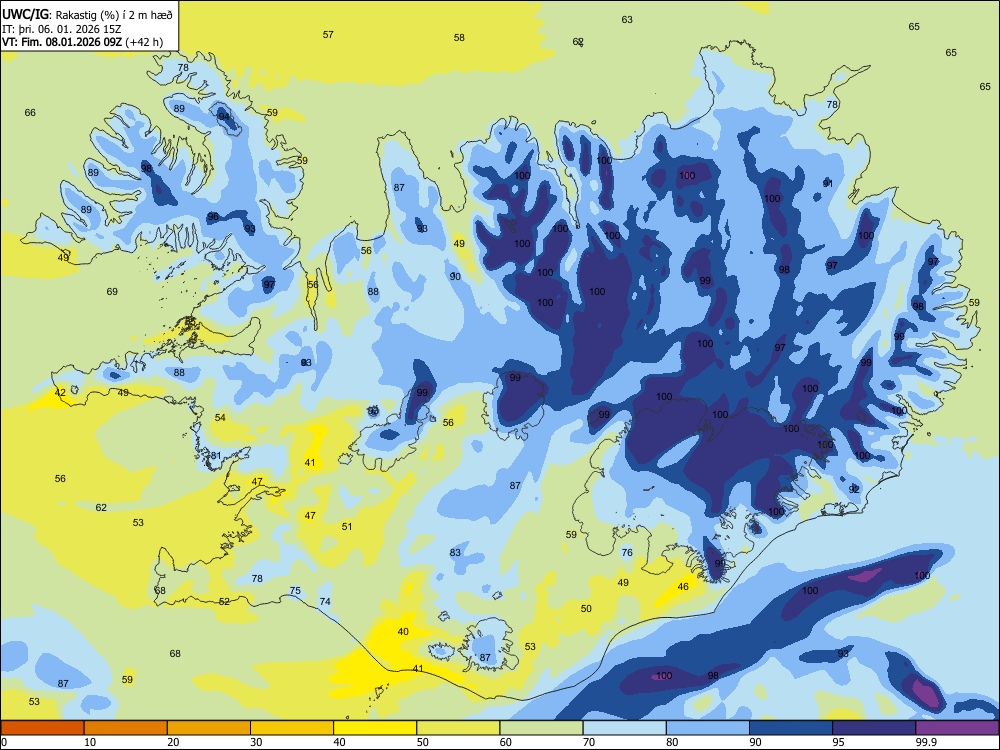Click the humidity value '91' in the northeast

tap(828, 184)
